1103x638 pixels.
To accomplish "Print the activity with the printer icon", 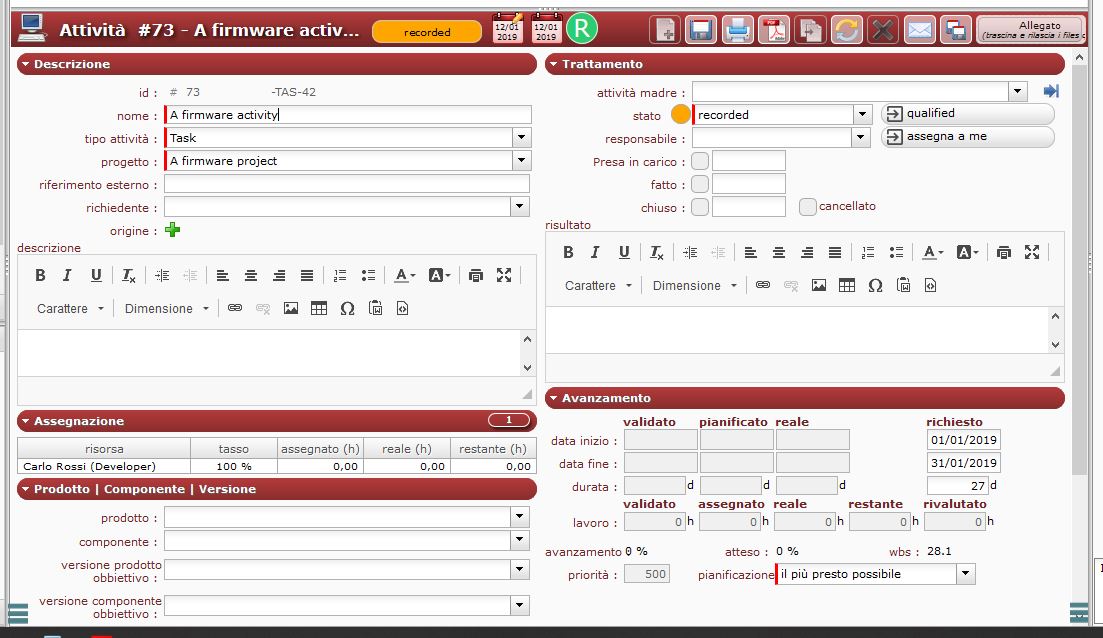I will coord(737,30).
